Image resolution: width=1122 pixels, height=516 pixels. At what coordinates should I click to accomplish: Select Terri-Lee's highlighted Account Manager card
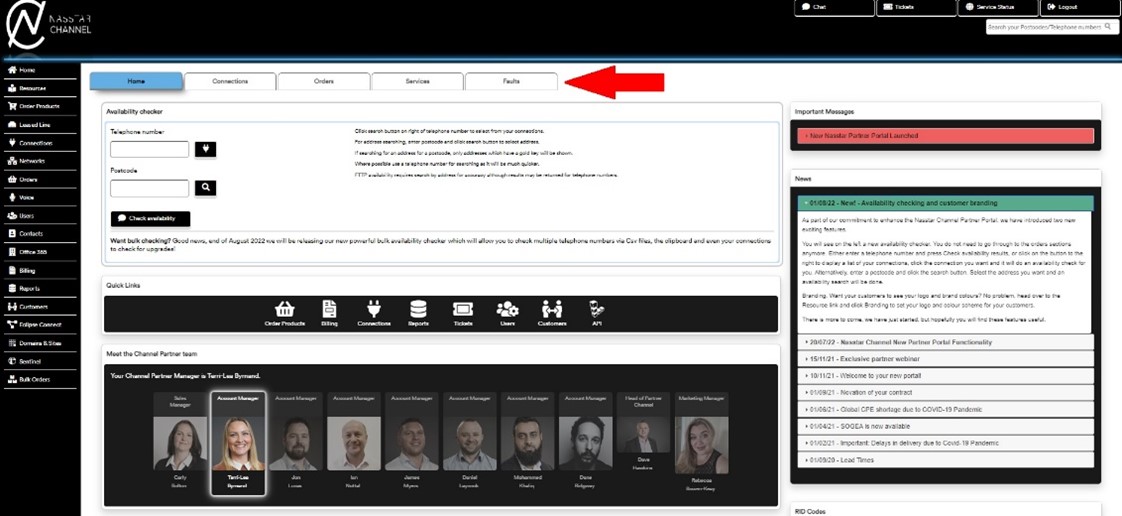click(x=238, y=444)
